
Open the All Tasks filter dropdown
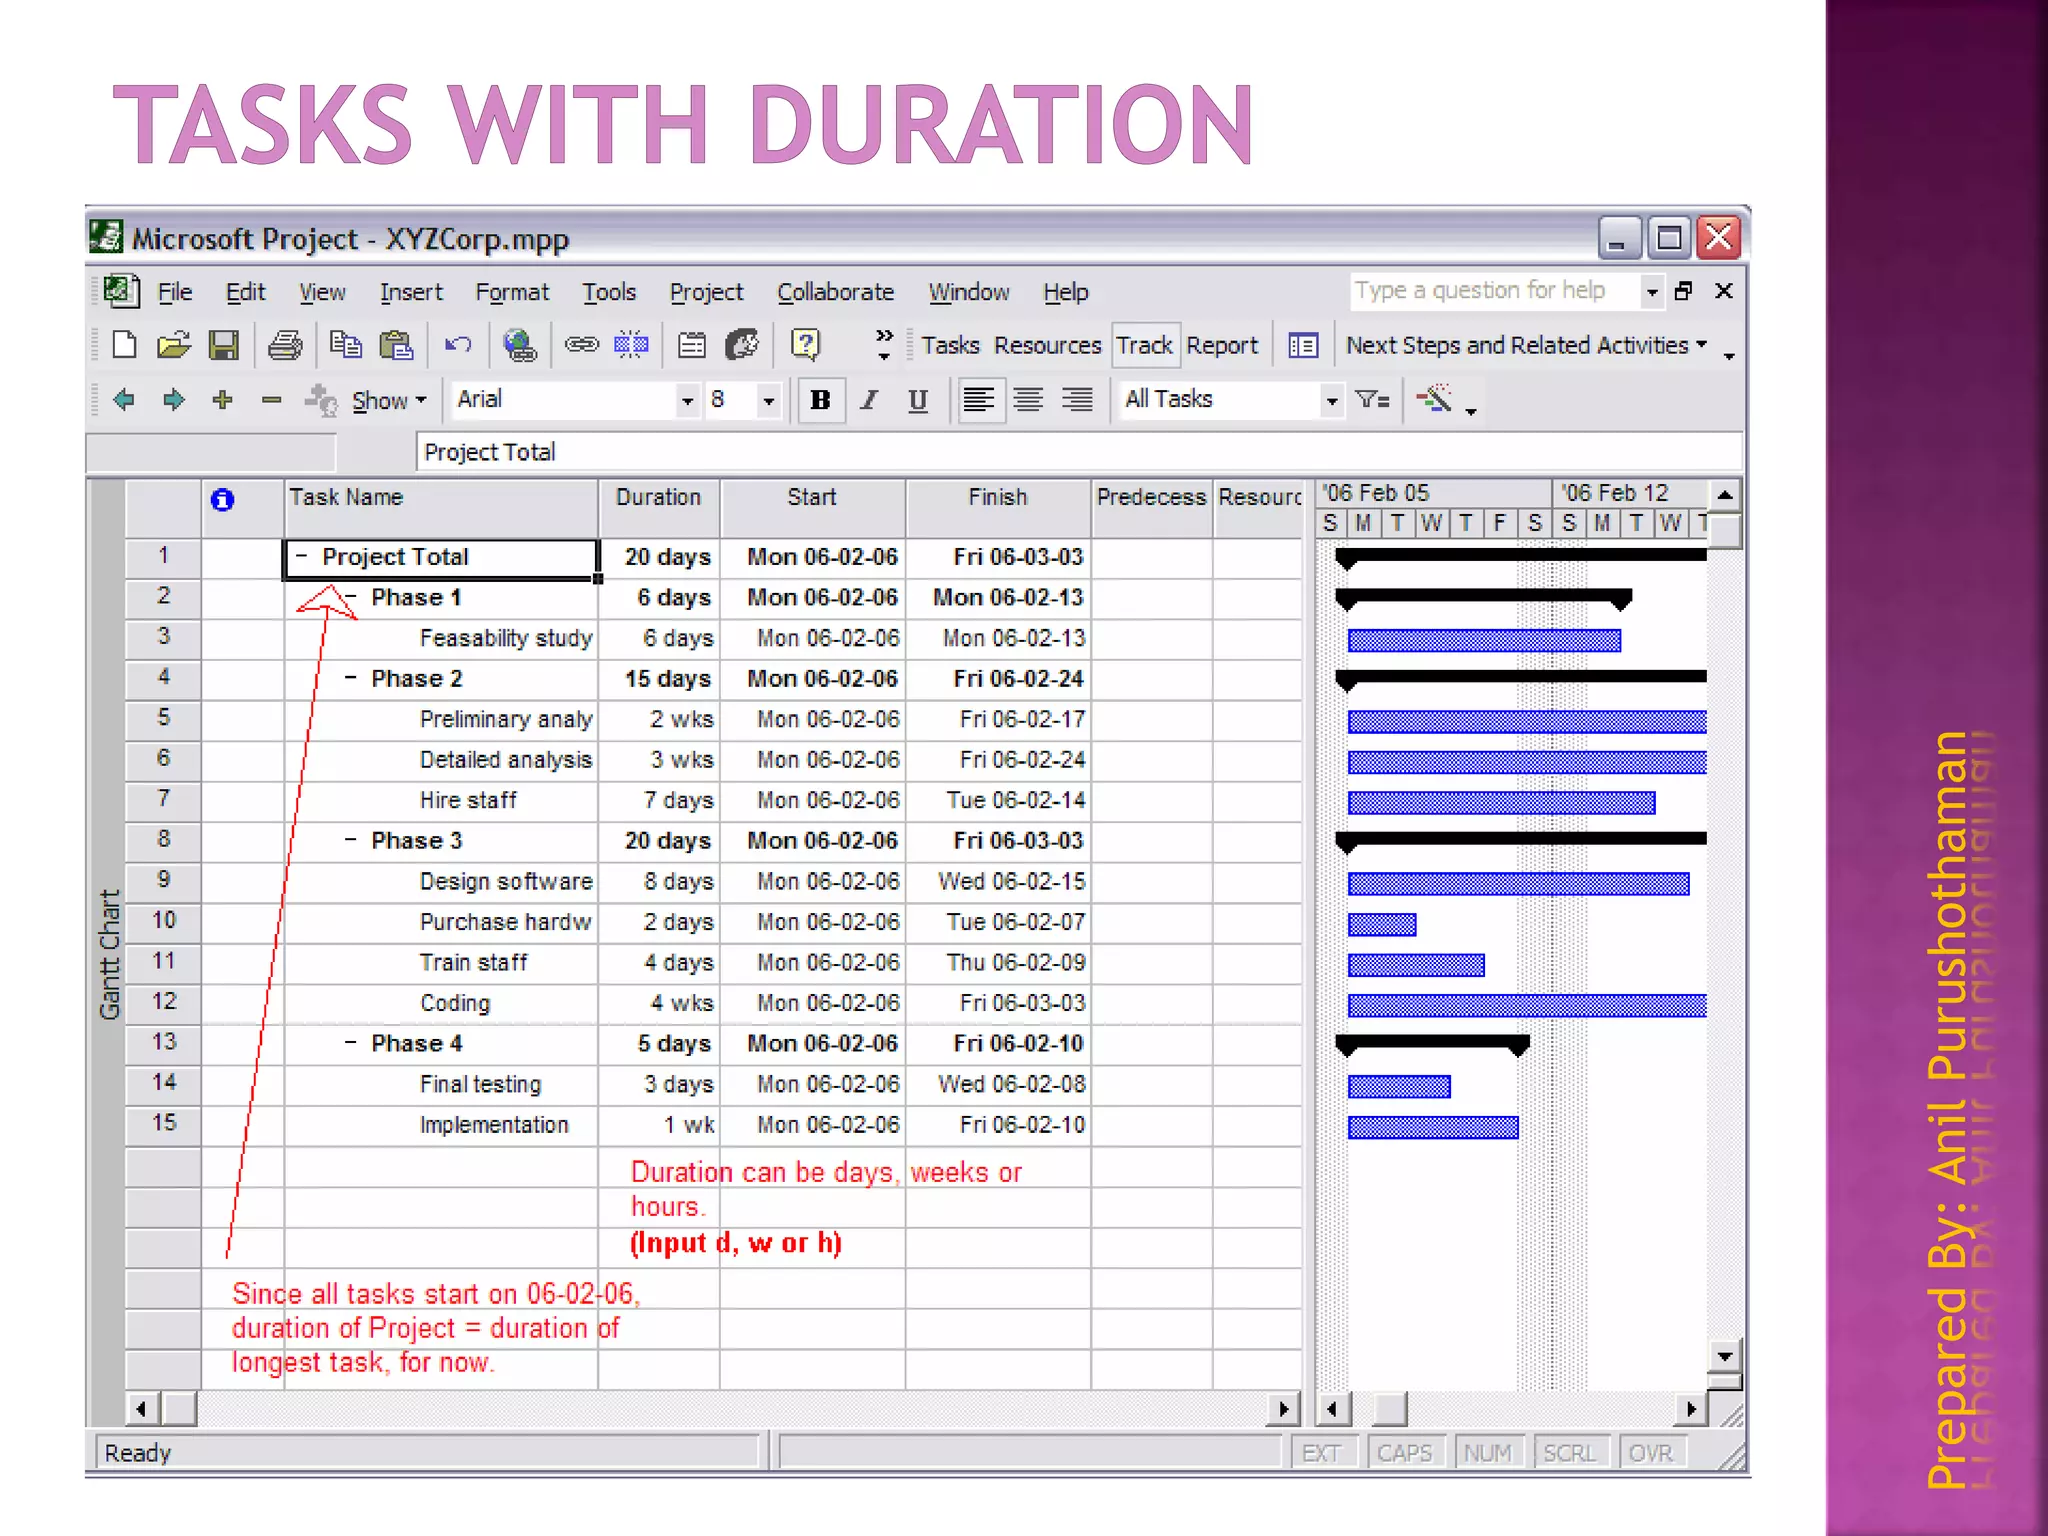1331,401
